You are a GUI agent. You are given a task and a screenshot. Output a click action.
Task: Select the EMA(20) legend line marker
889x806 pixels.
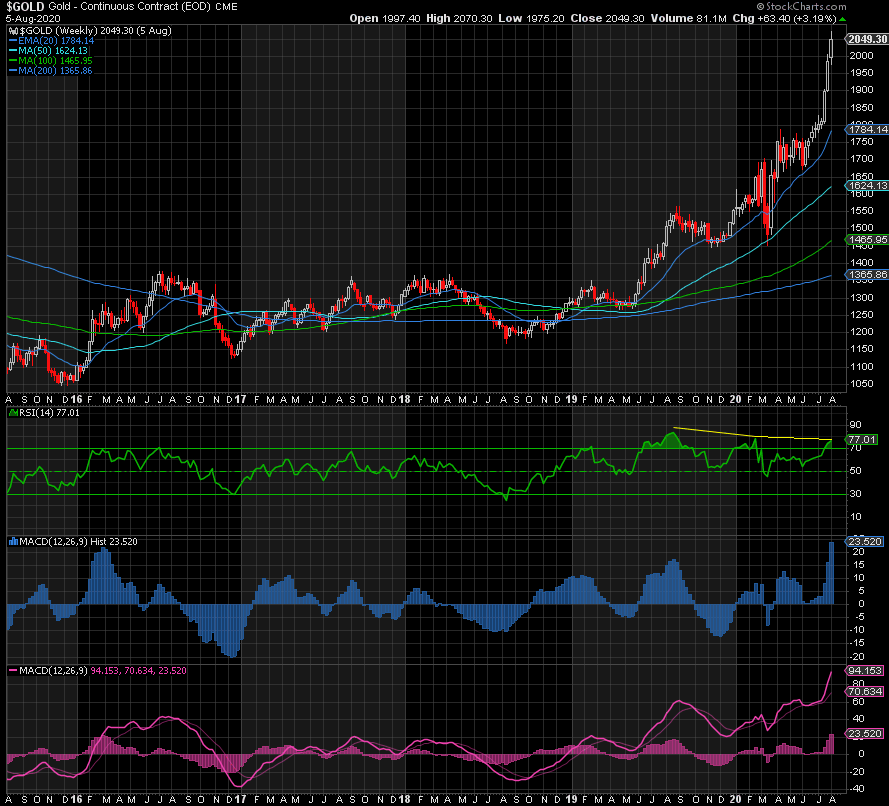(11, 41)
